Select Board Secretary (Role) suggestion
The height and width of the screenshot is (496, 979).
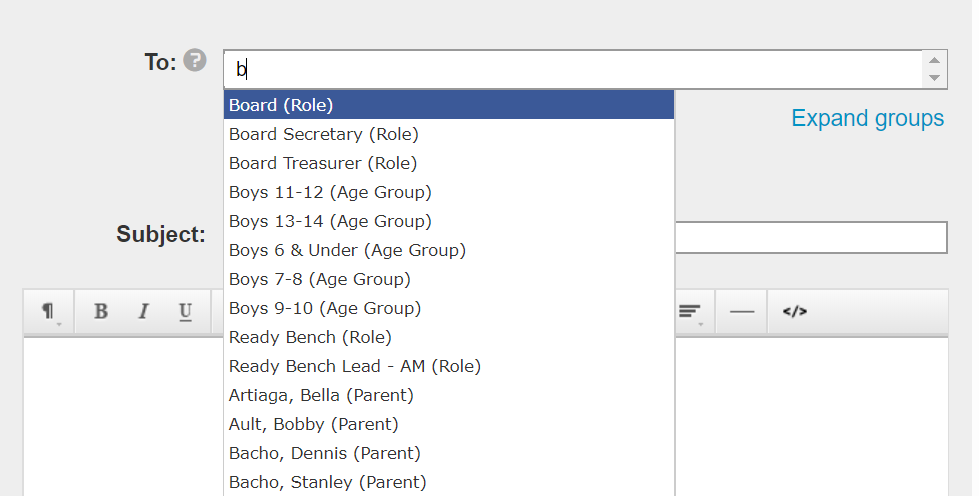coord(449,134)
